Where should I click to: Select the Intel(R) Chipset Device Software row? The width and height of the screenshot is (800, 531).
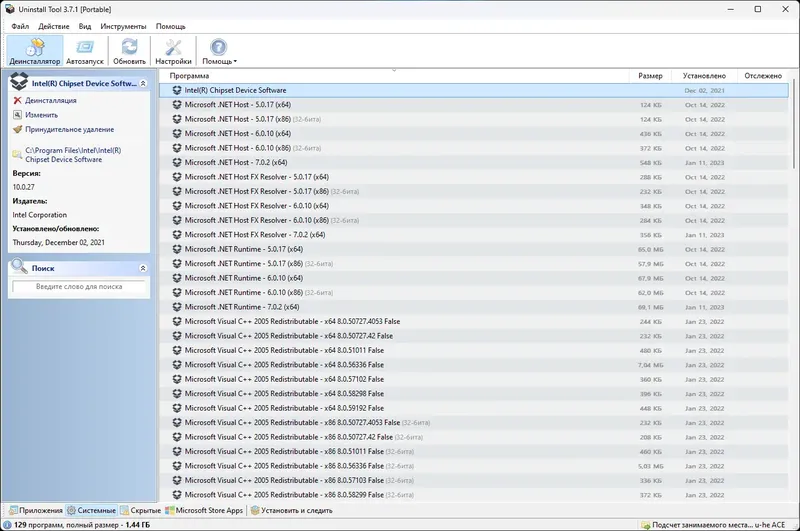point(473,90)
